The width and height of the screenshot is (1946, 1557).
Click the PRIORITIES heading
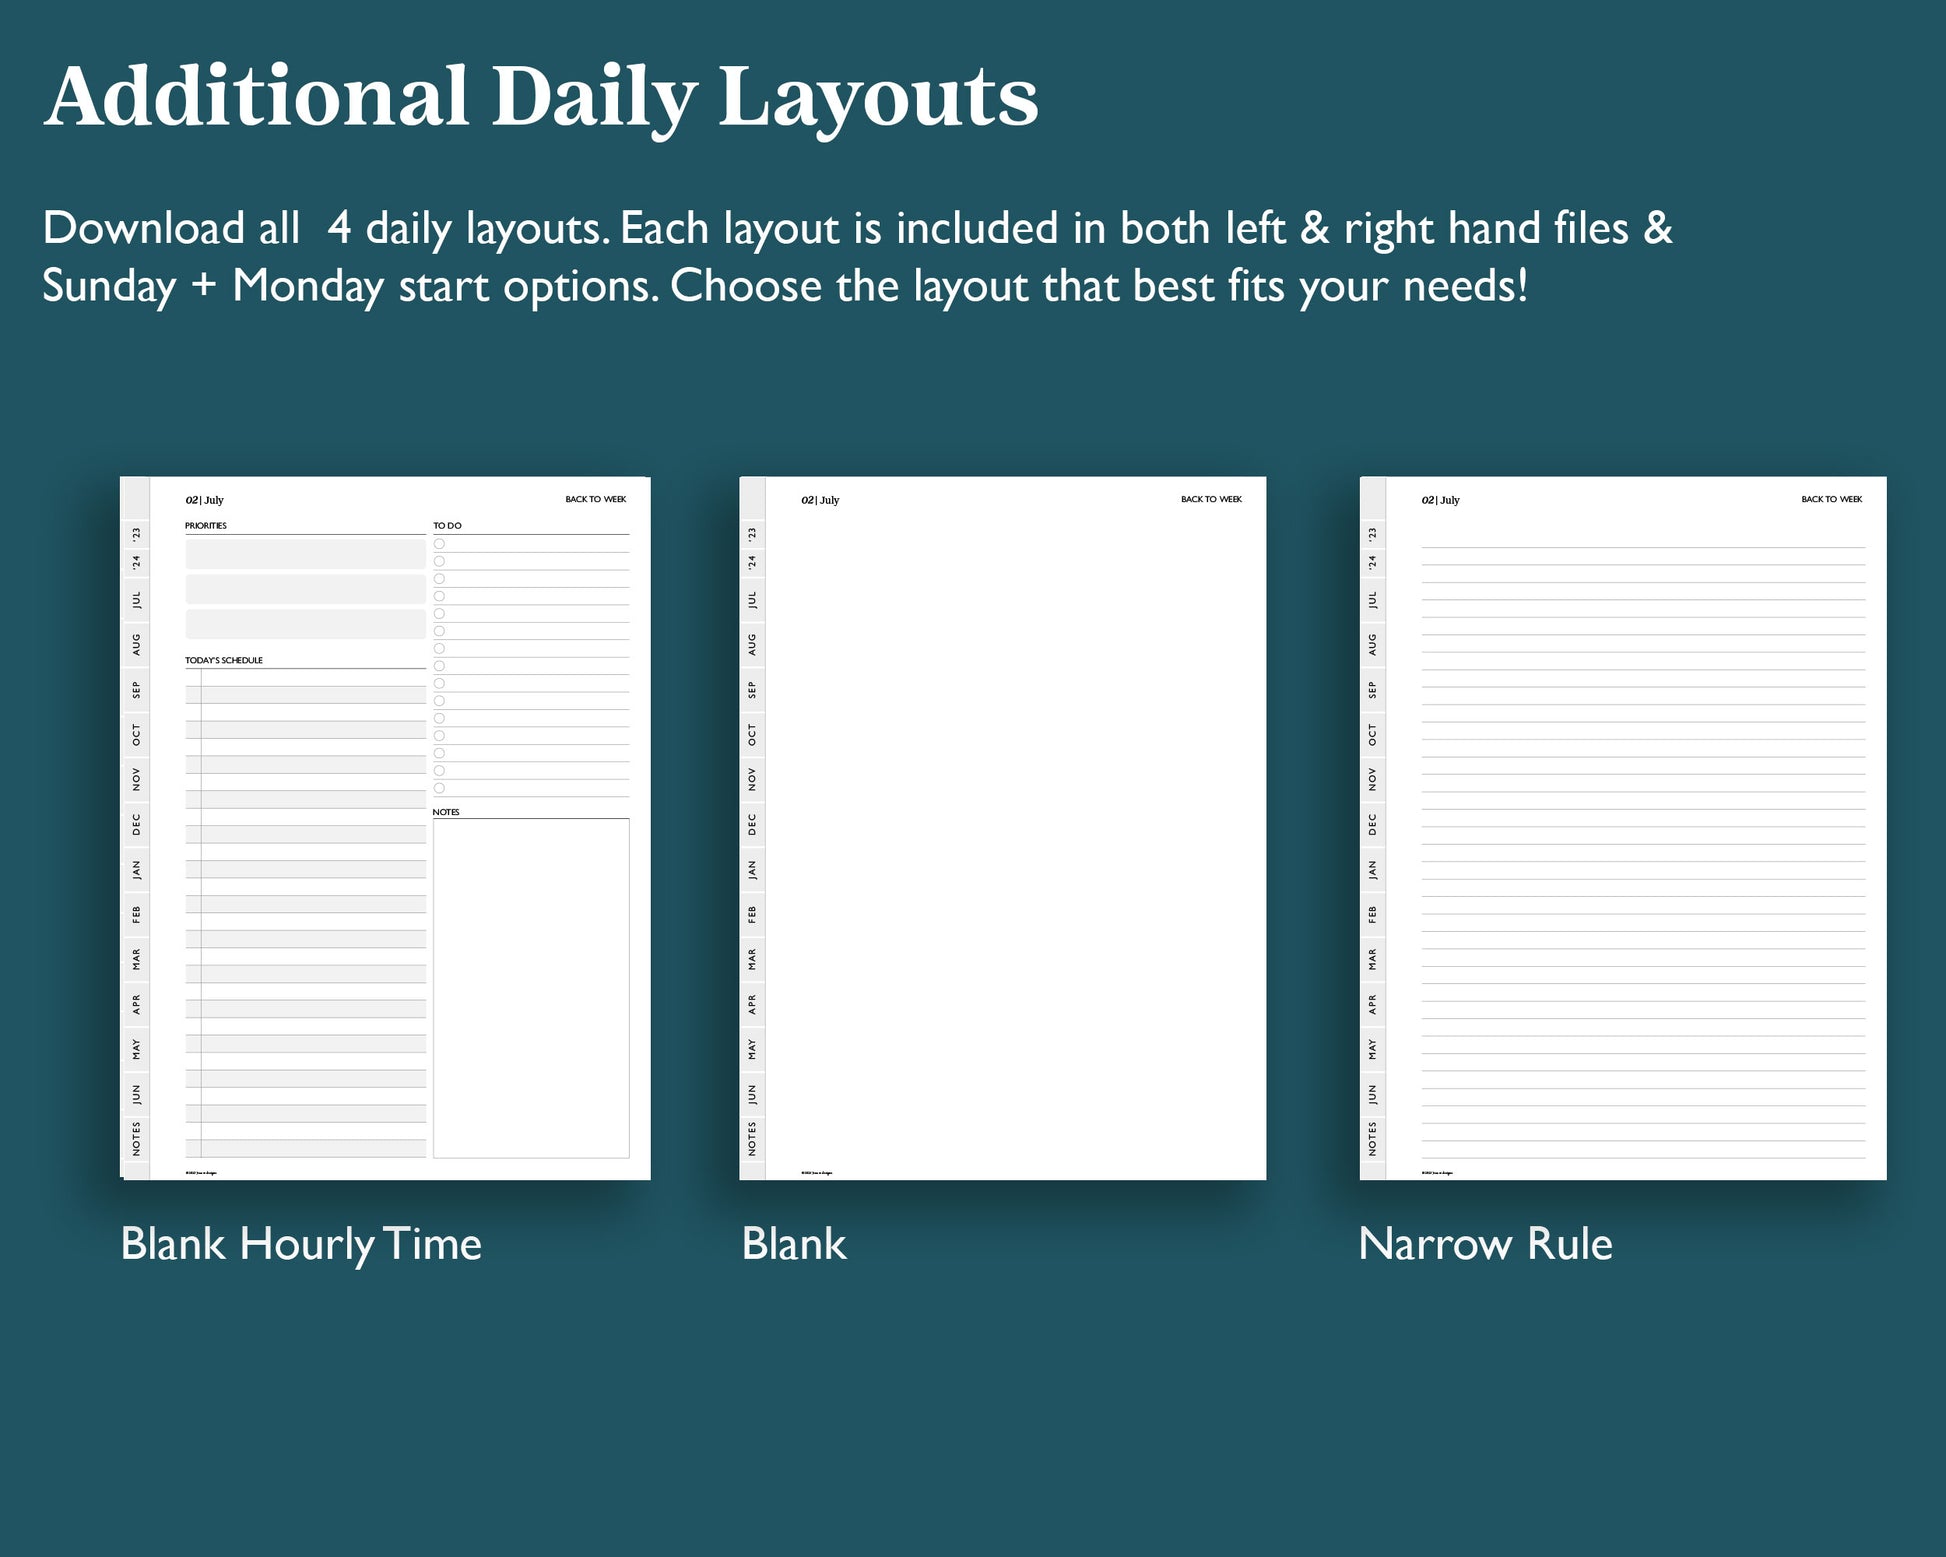206,525
